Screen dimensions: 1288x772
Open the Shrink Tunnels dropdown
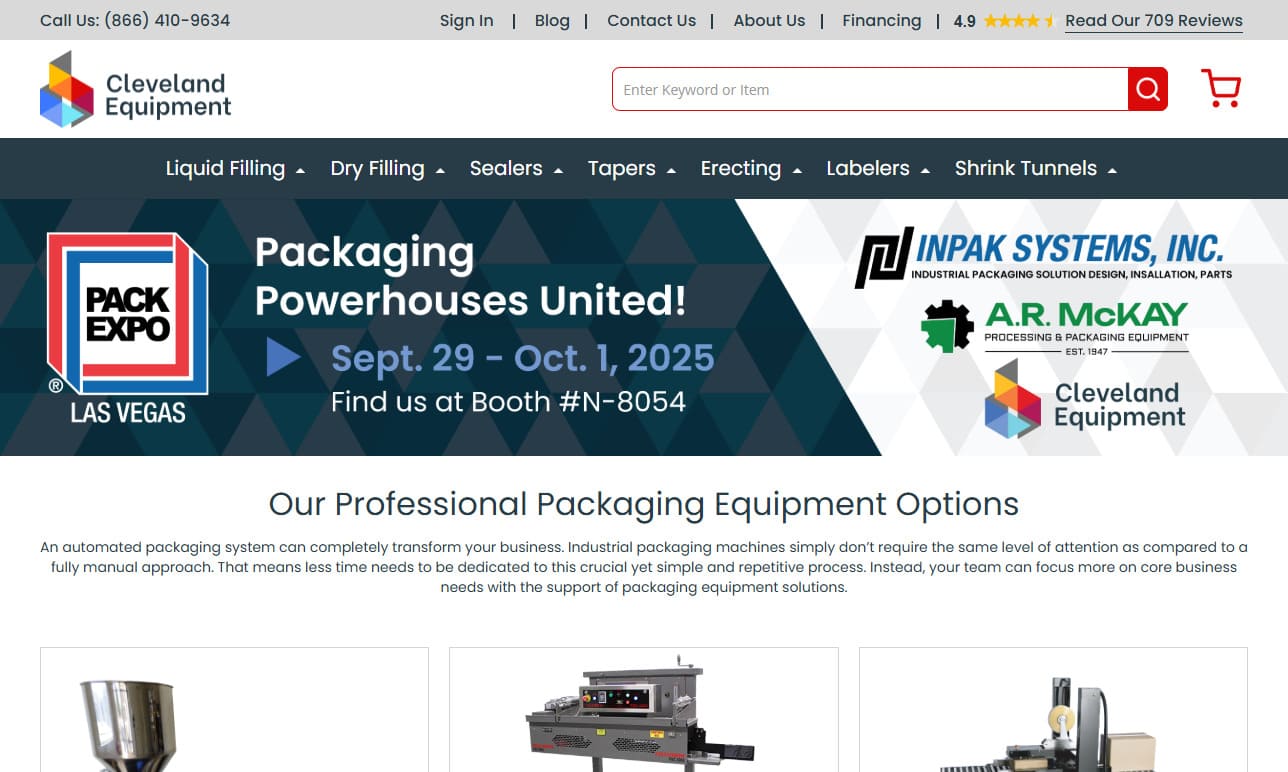click(1036, 168)
